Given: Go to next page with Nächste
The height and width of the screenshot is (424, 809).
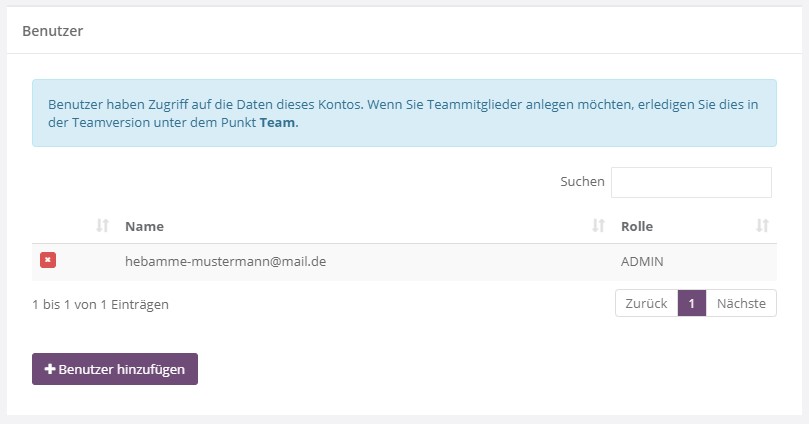Looking at the screenshot, I should pyautogui.click(x=741, y=304).
